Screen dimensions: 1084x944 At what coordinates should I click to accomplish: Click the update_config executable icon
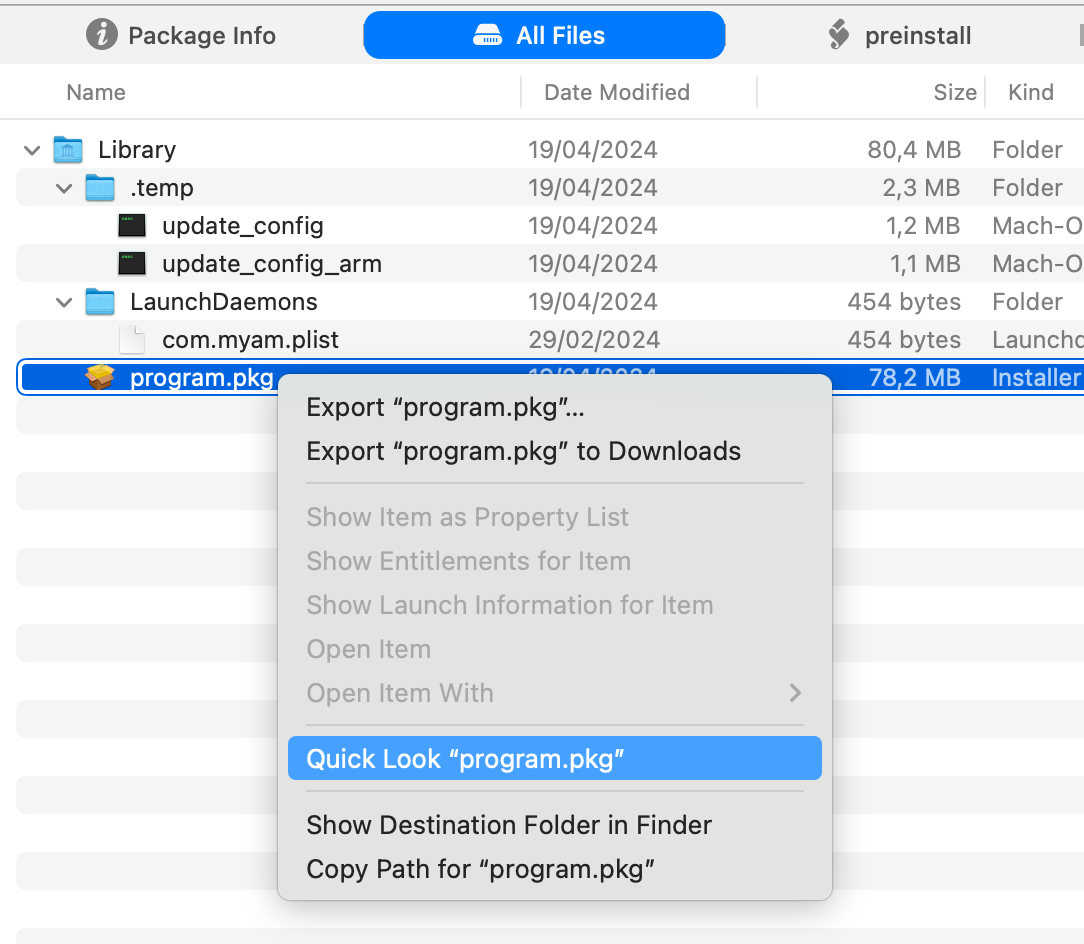[x=131, y=225]
